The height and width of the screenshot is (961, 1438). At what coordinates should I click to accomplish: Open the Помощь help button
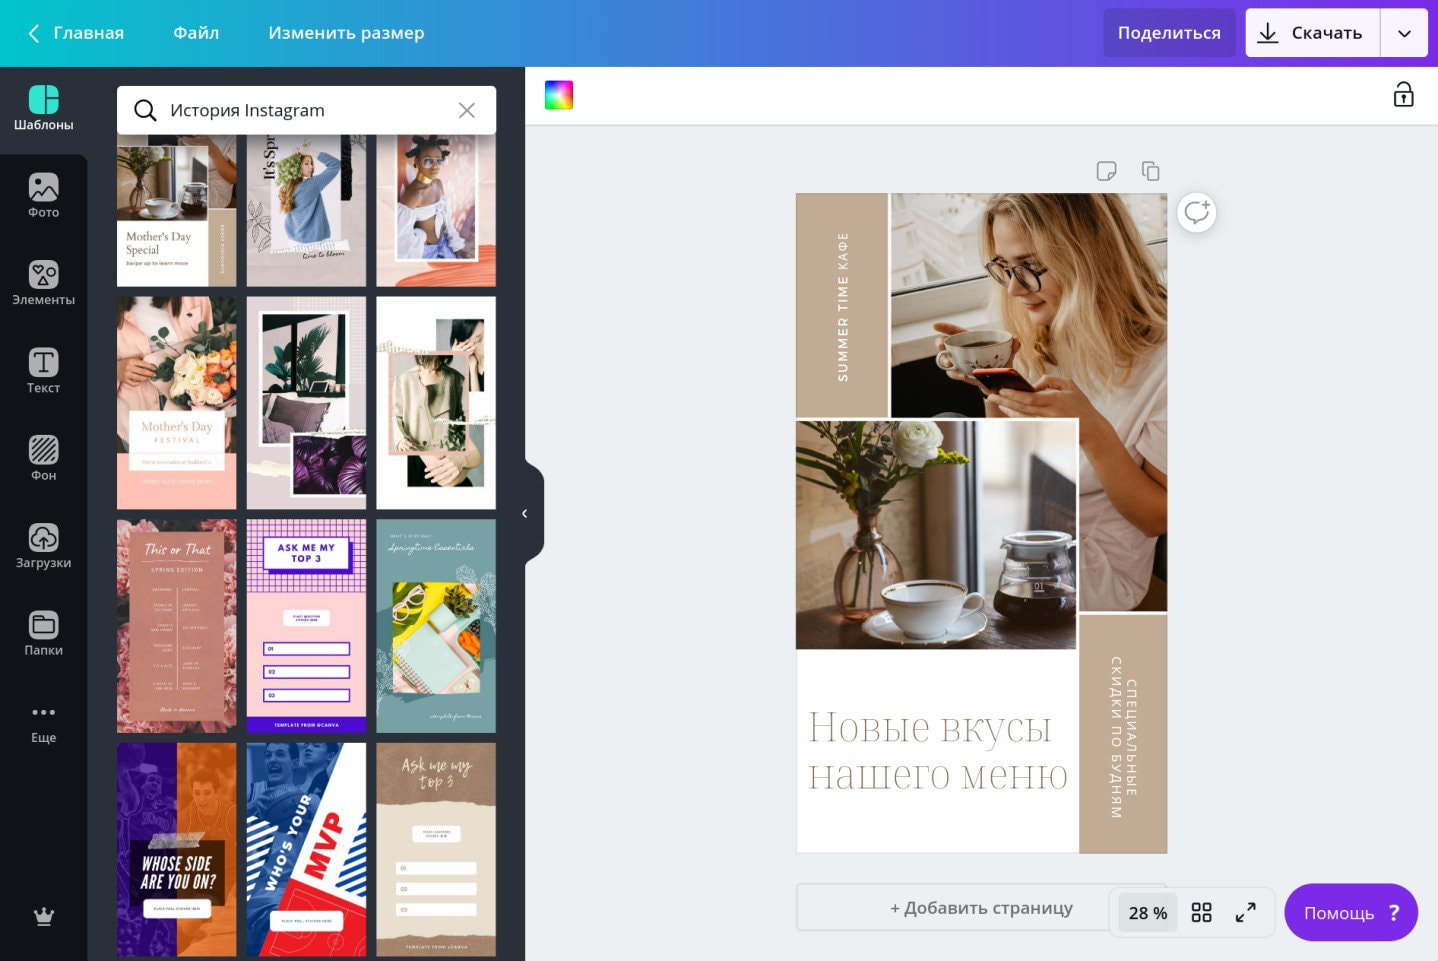(1351, 912)
